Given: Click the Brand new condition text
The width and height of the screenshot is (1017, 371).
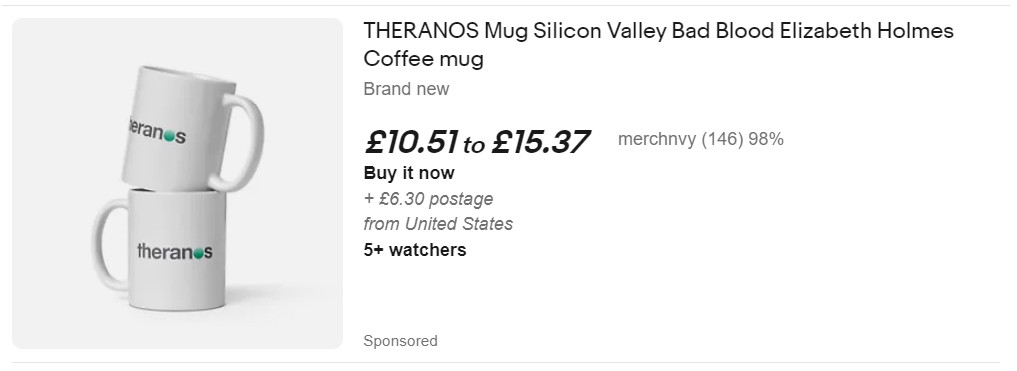Looking at the screenshot, I should pos(406,89).
